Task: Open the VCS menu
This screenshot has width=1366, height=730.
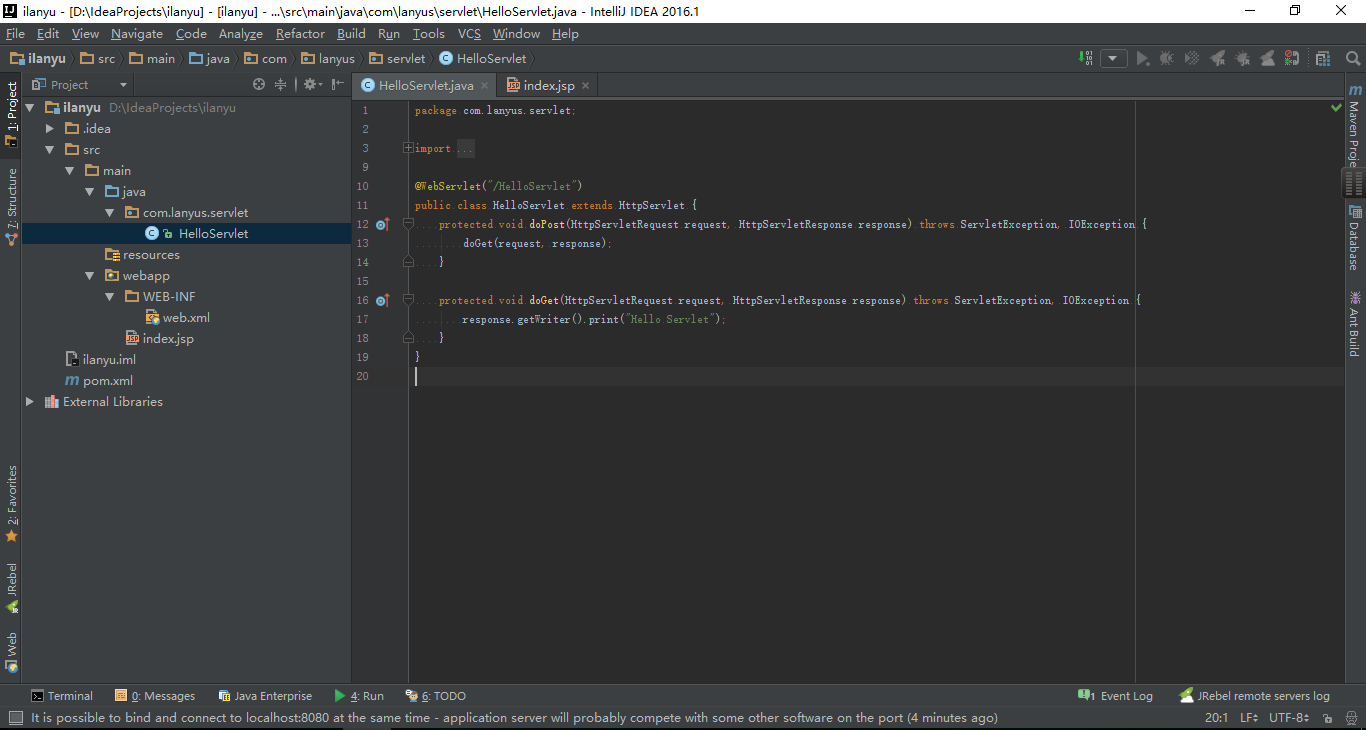Action: pyautogui.click(x=470, y=34)
